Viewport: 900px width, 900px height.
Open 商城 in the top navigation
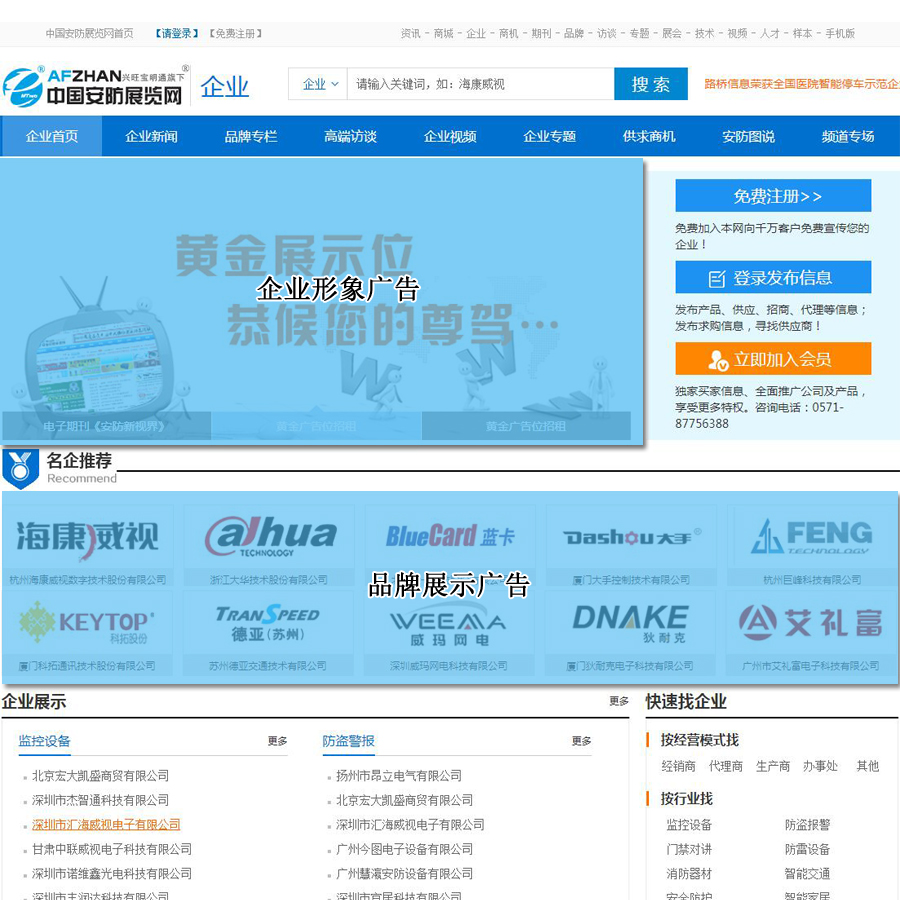tap(443, 33)
